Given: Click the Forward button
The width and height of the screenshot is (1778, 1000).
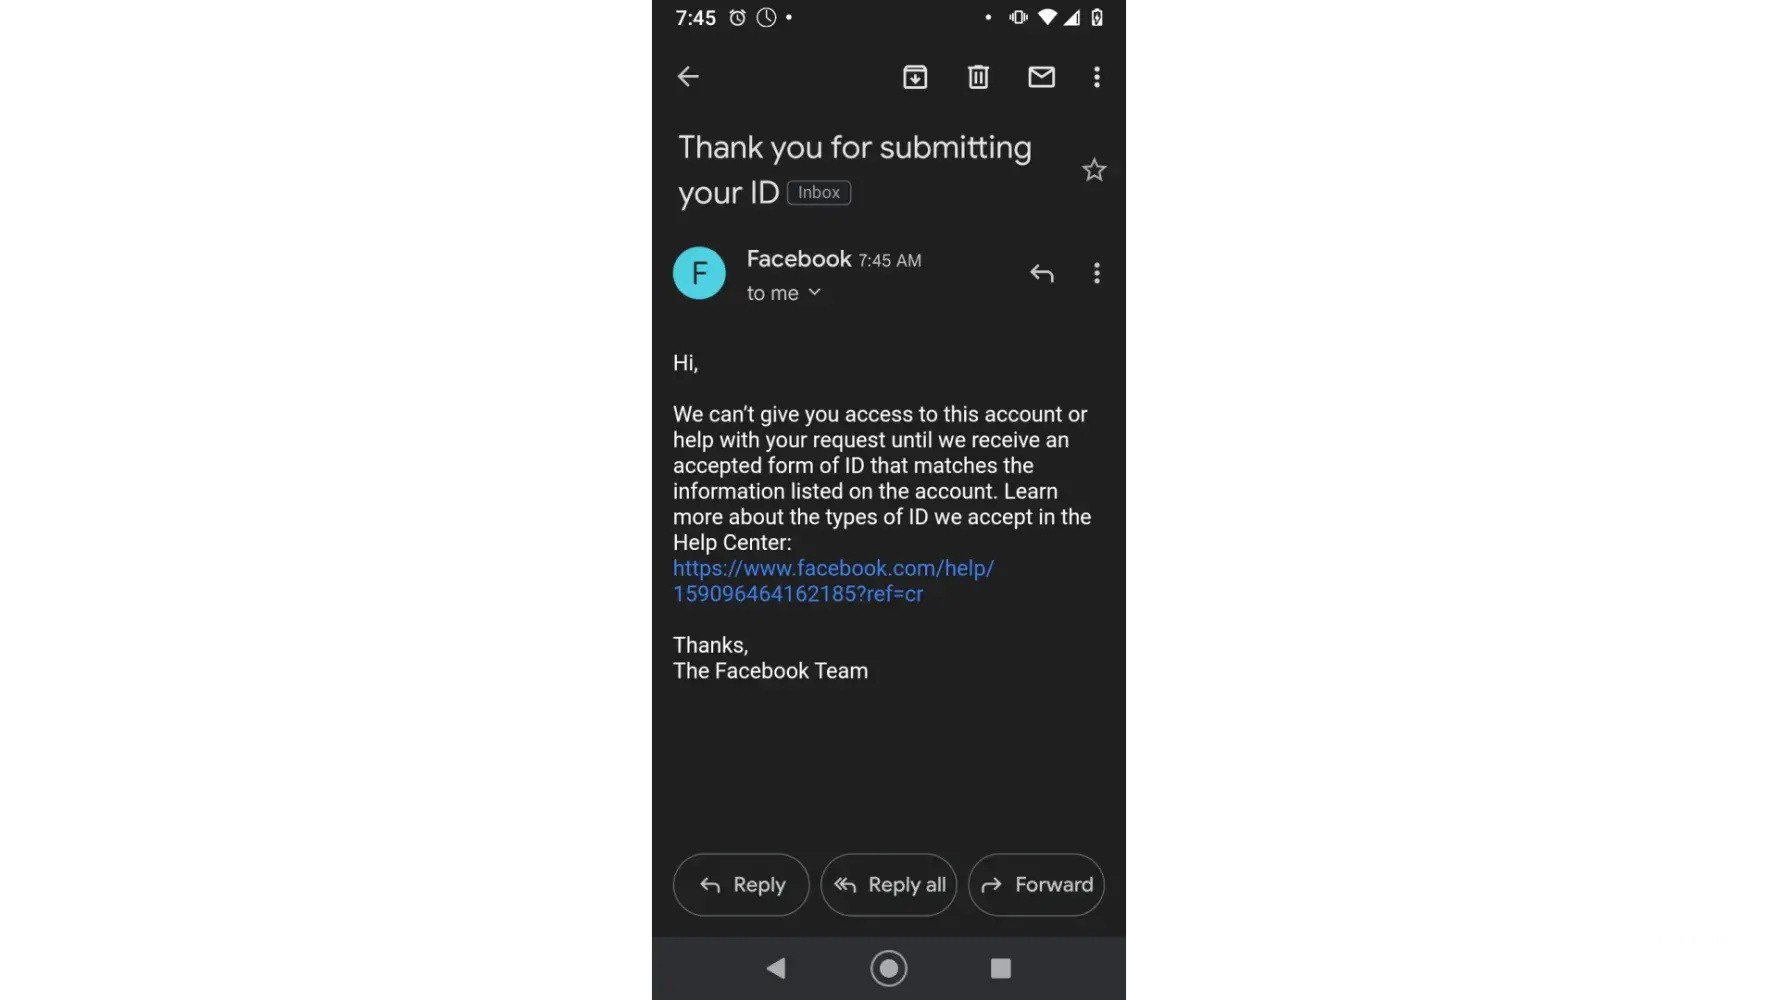Looking at the screenshot, I should [1036, 885].
